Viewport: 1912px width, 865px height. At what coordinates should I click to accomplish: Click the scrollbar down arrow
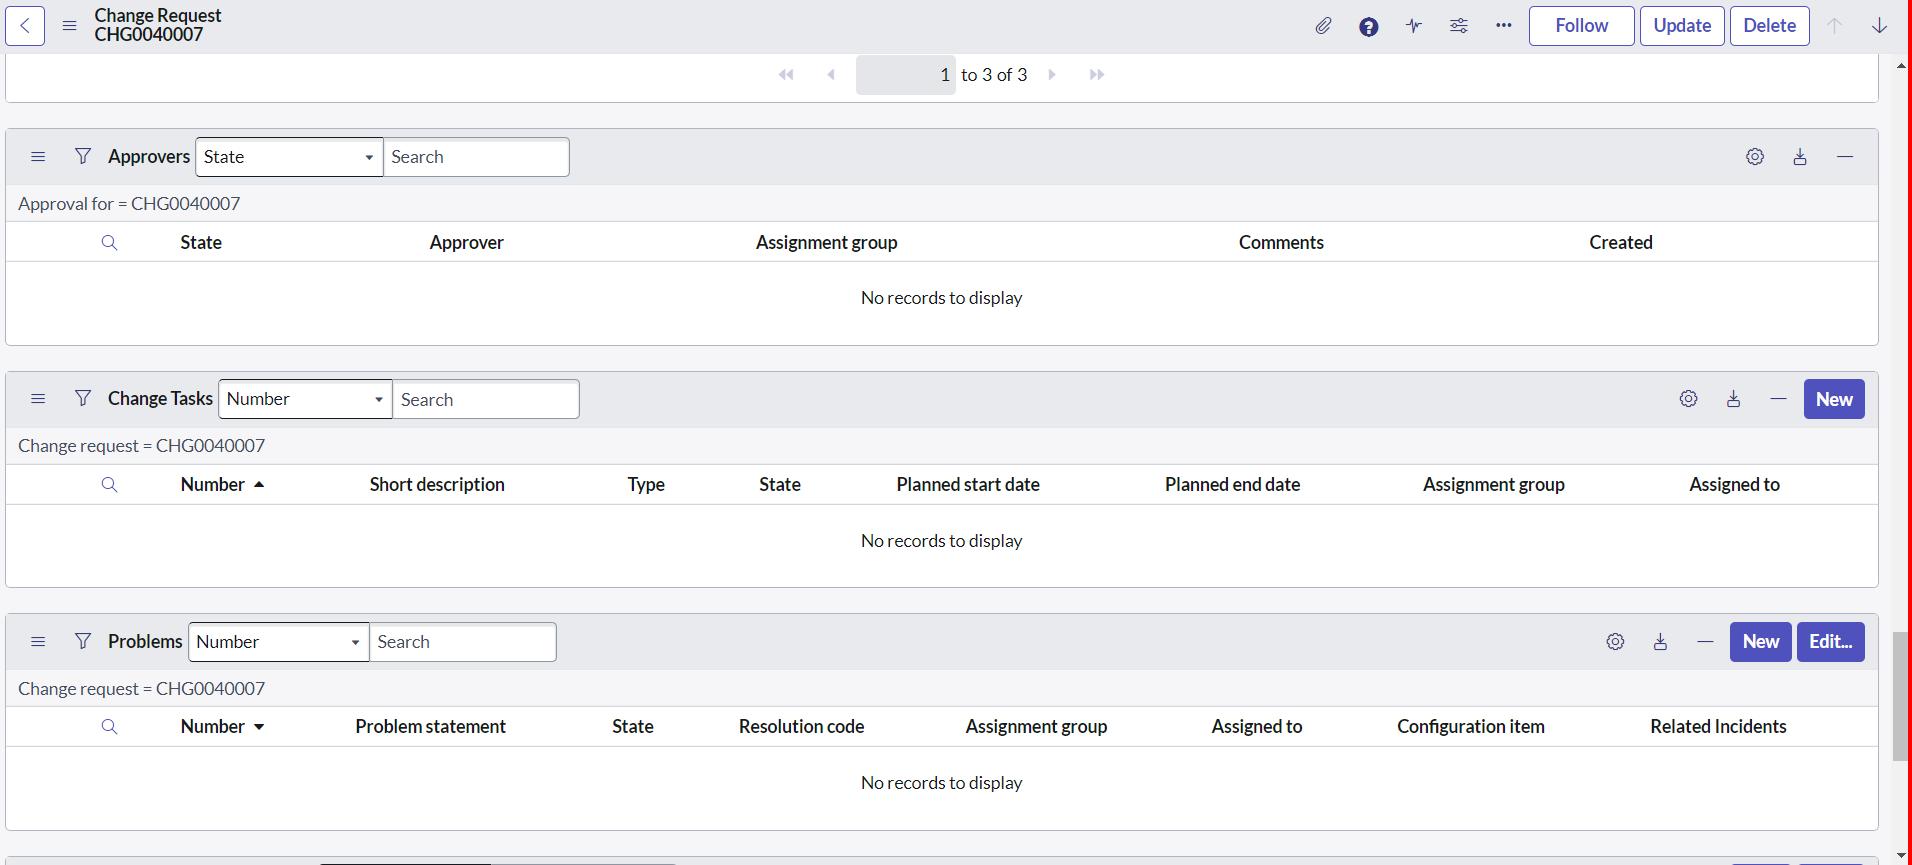tap(1901, 856)
